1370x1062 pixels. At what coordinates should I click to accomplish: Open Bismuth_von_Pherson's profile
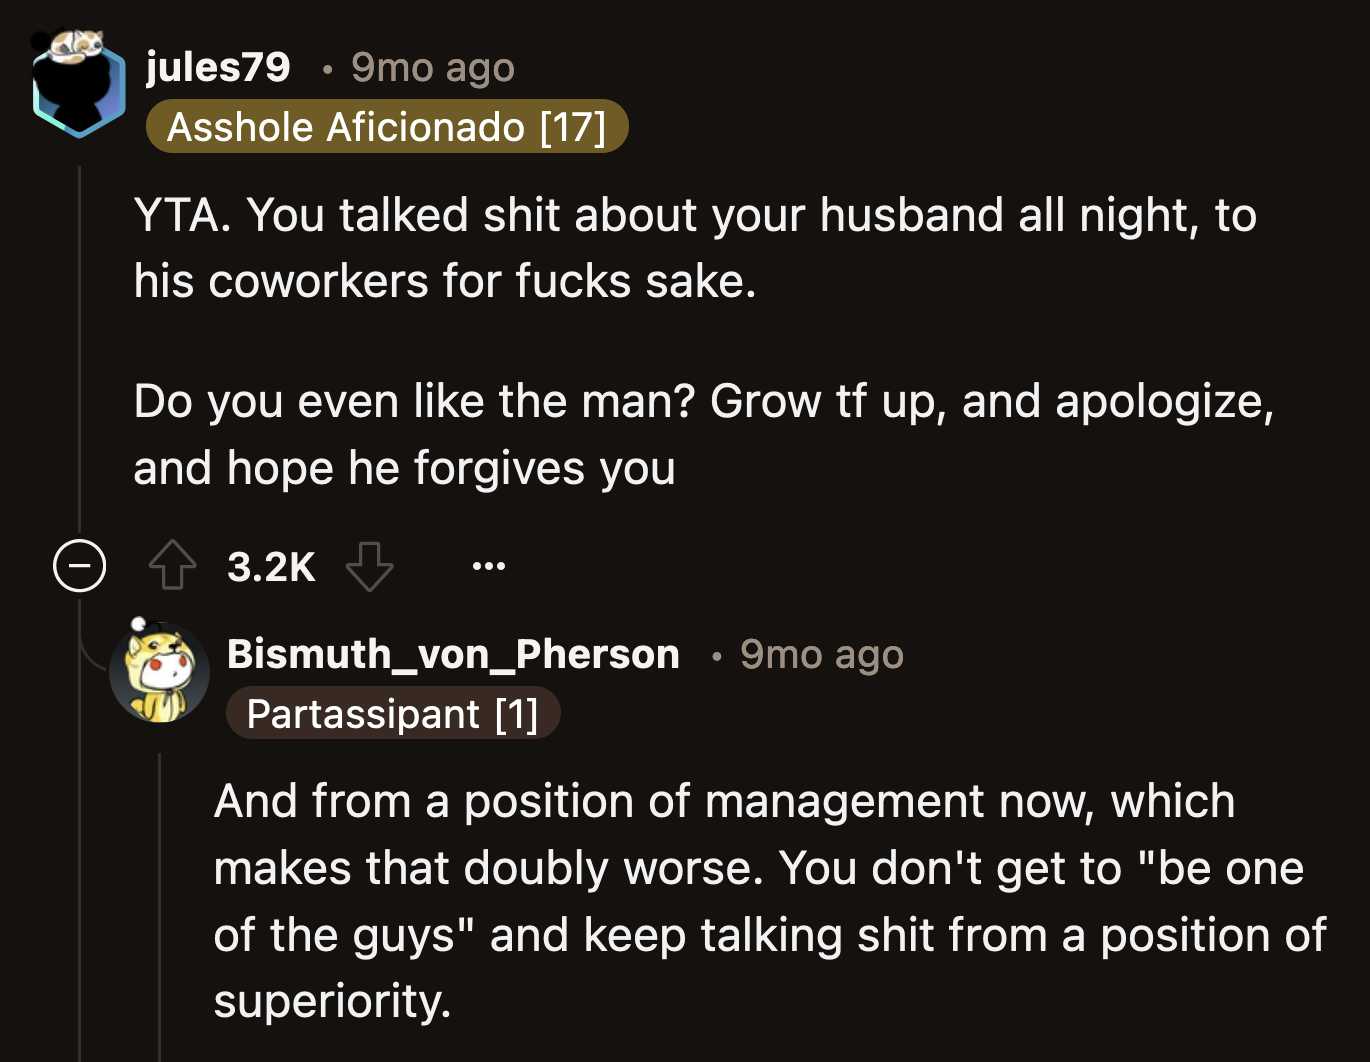coord(453,653)
